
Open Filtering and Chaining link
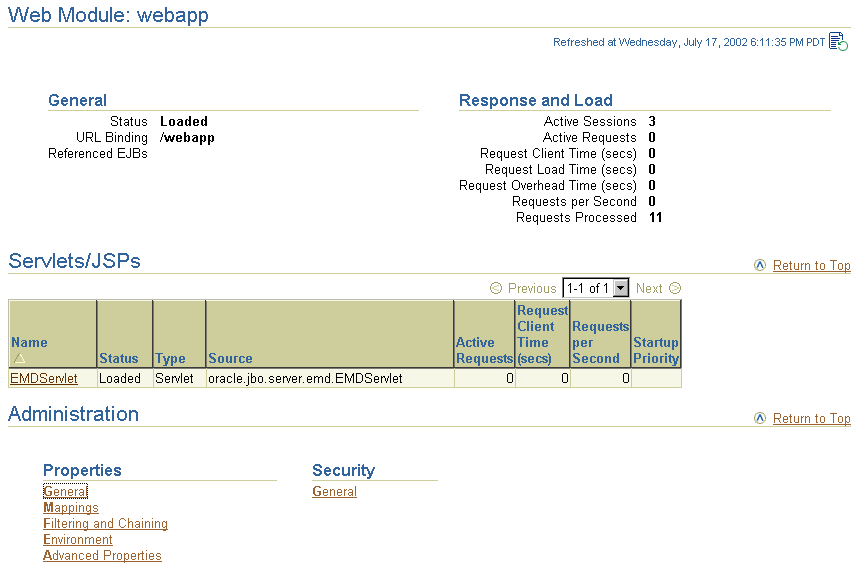[x=105, y=524]
